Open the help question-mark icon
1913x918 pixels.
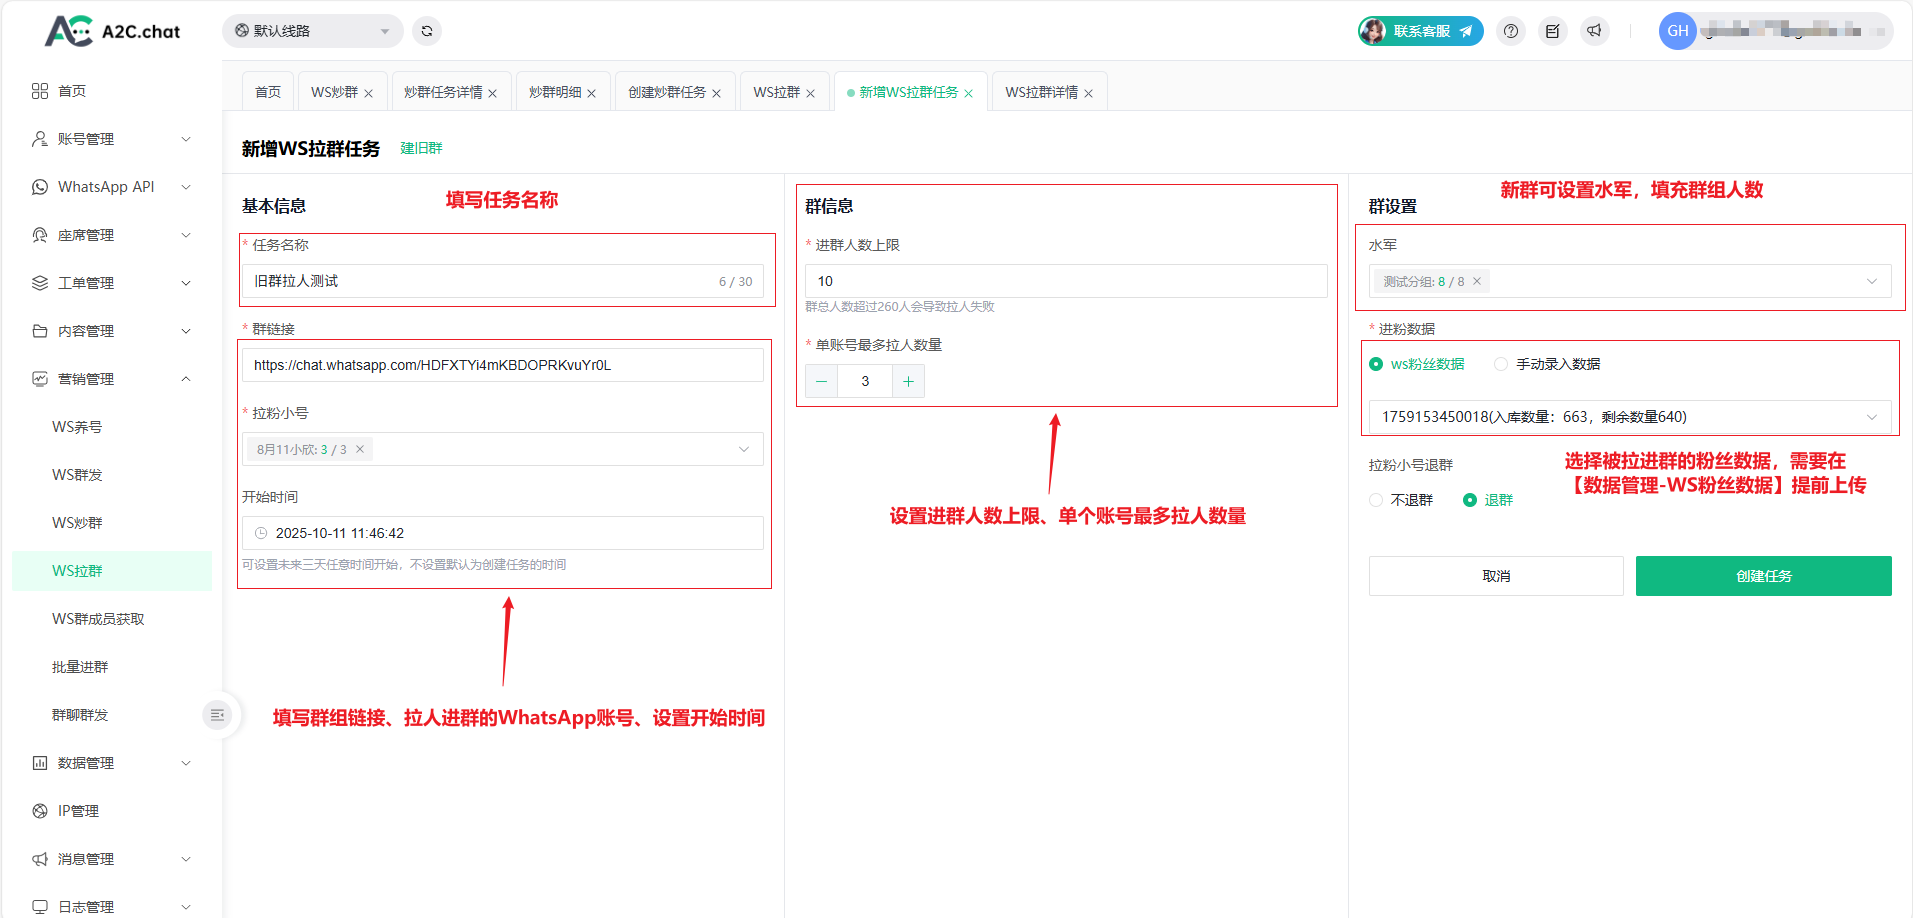click(1511, 31)
